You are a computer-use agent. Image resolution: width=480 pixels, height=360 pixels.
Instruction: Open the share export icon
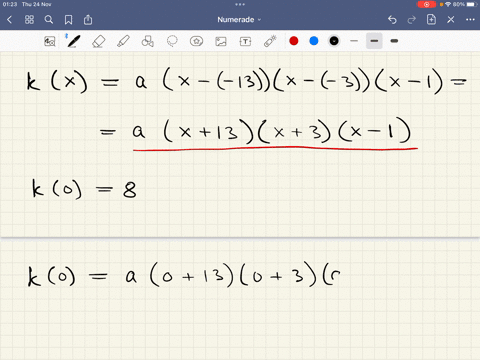point(88,19)
